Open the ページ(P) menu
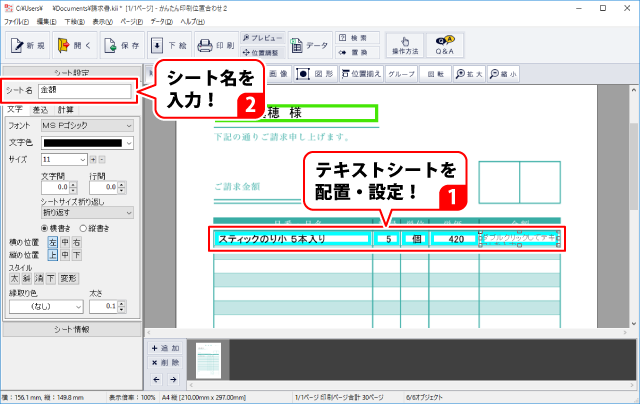The width and height of the screenshot is (640, 404). pyautogui.click(x=132, y=22)
